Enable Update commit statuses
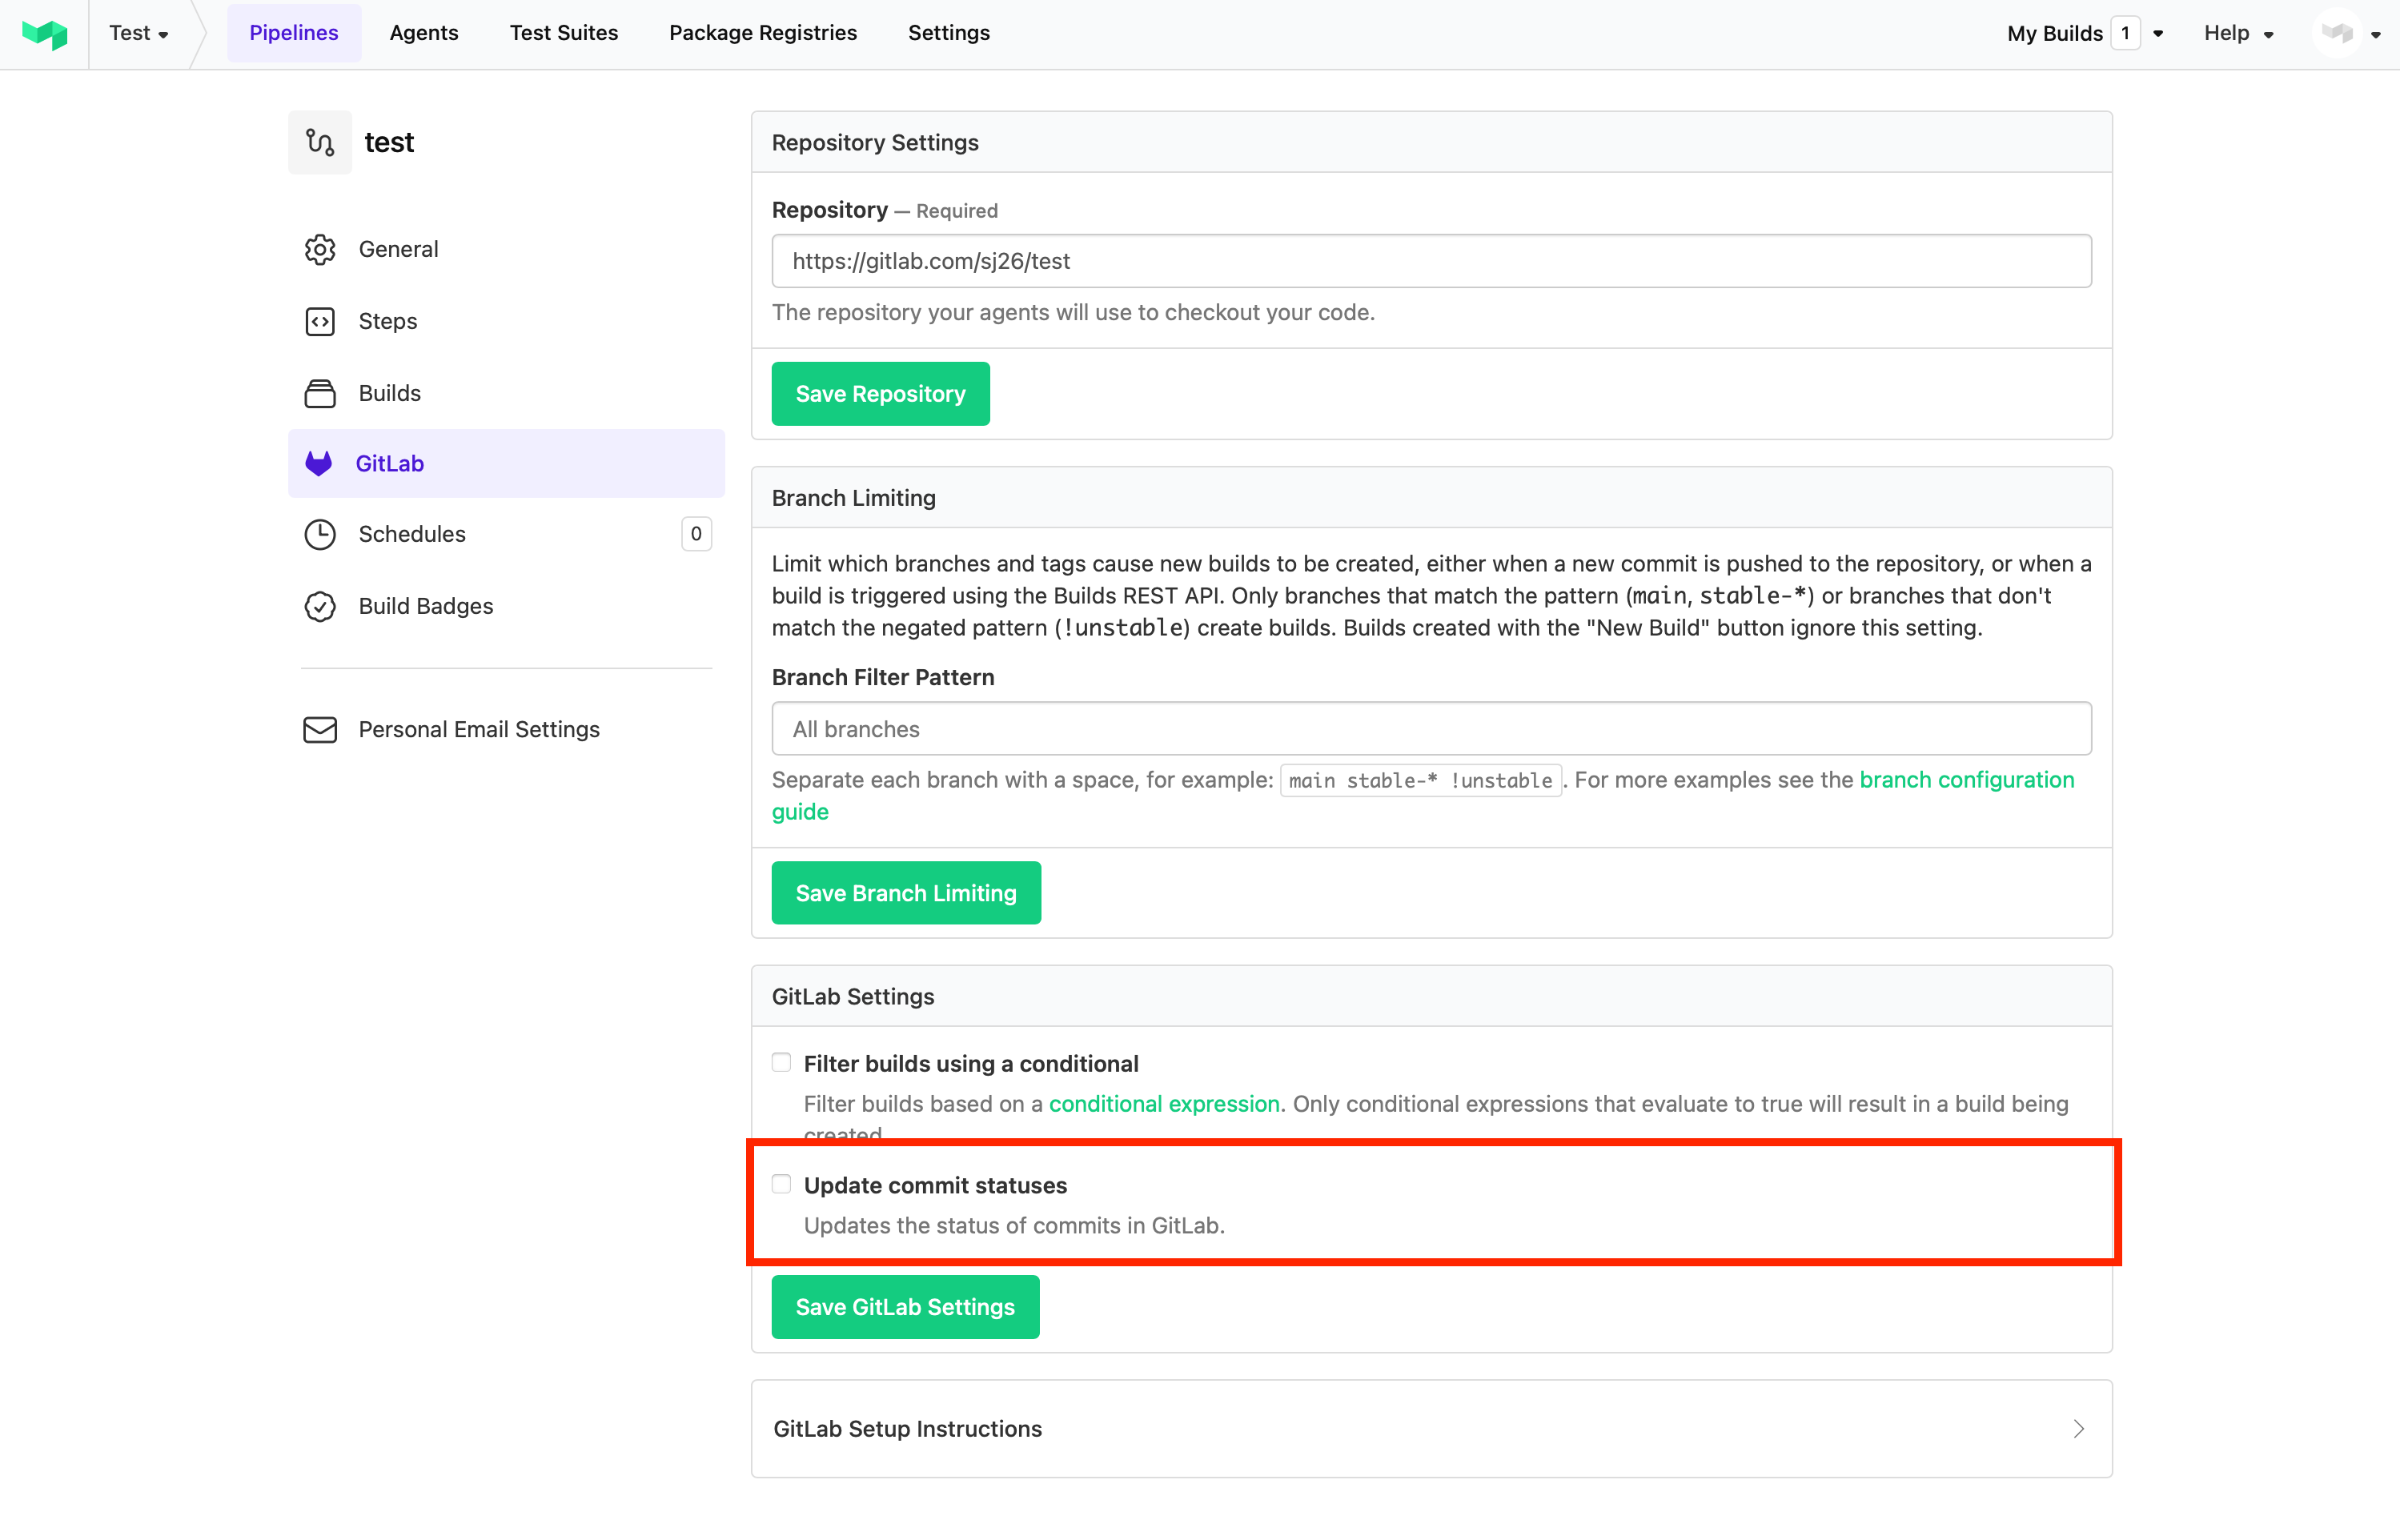The width and height of the screenshot is (2400, 1540). 781,1183
